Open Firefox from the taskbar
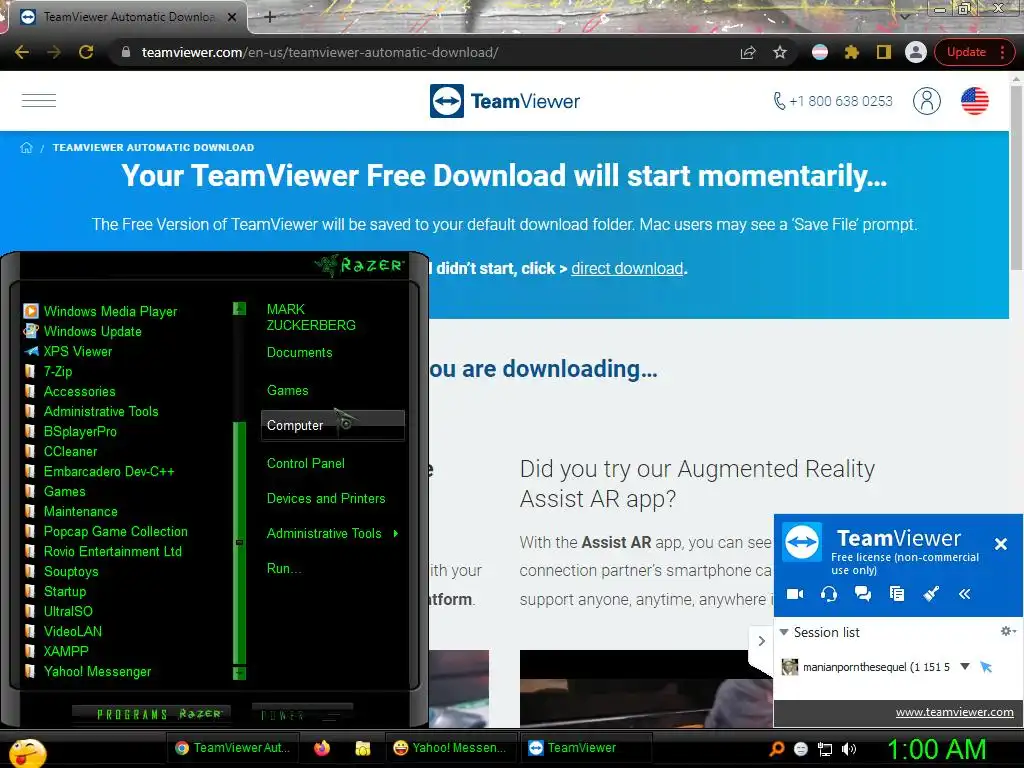Viewport: 1024px width, 768px height. pyautogui.click(x=322, y=748)
